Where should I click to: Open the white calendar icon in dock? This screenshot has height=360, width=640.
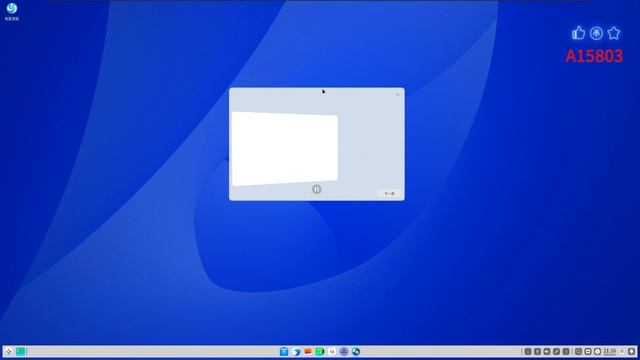[x=332, y=351]
